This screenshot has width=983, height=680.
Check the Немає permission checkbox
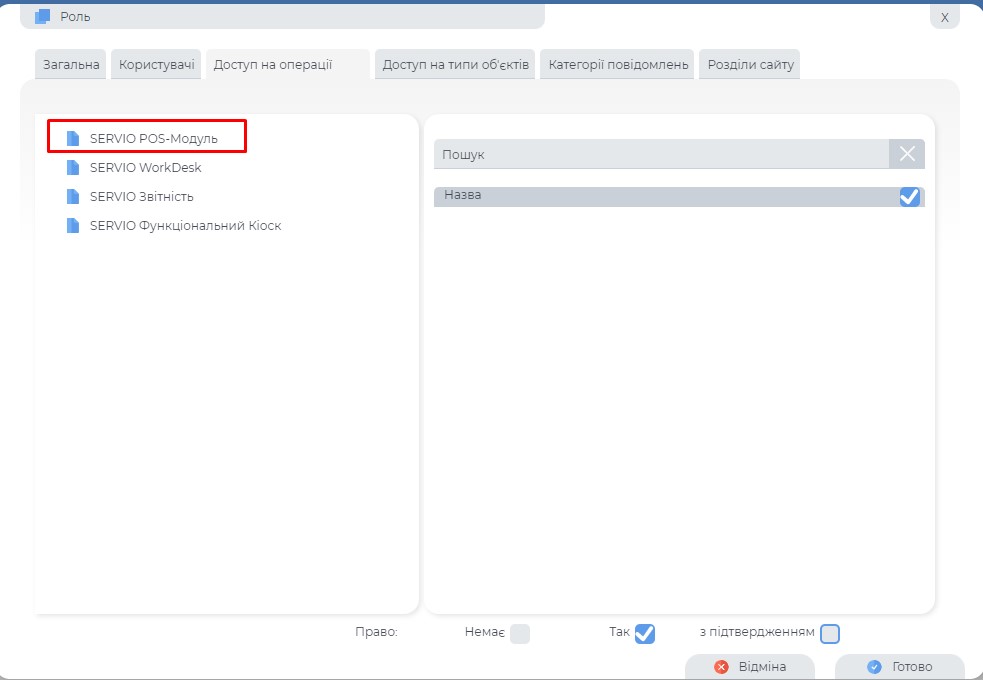[520, 633]
